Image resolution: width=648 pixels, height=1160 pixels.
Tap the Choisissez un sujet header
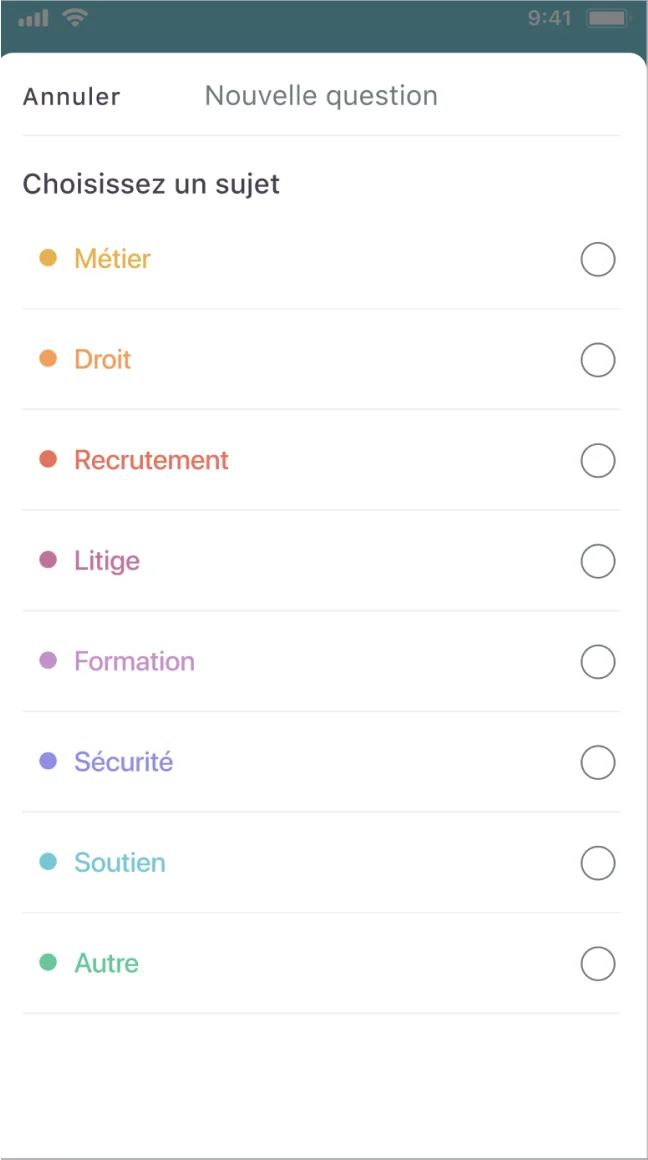[151, 184]
